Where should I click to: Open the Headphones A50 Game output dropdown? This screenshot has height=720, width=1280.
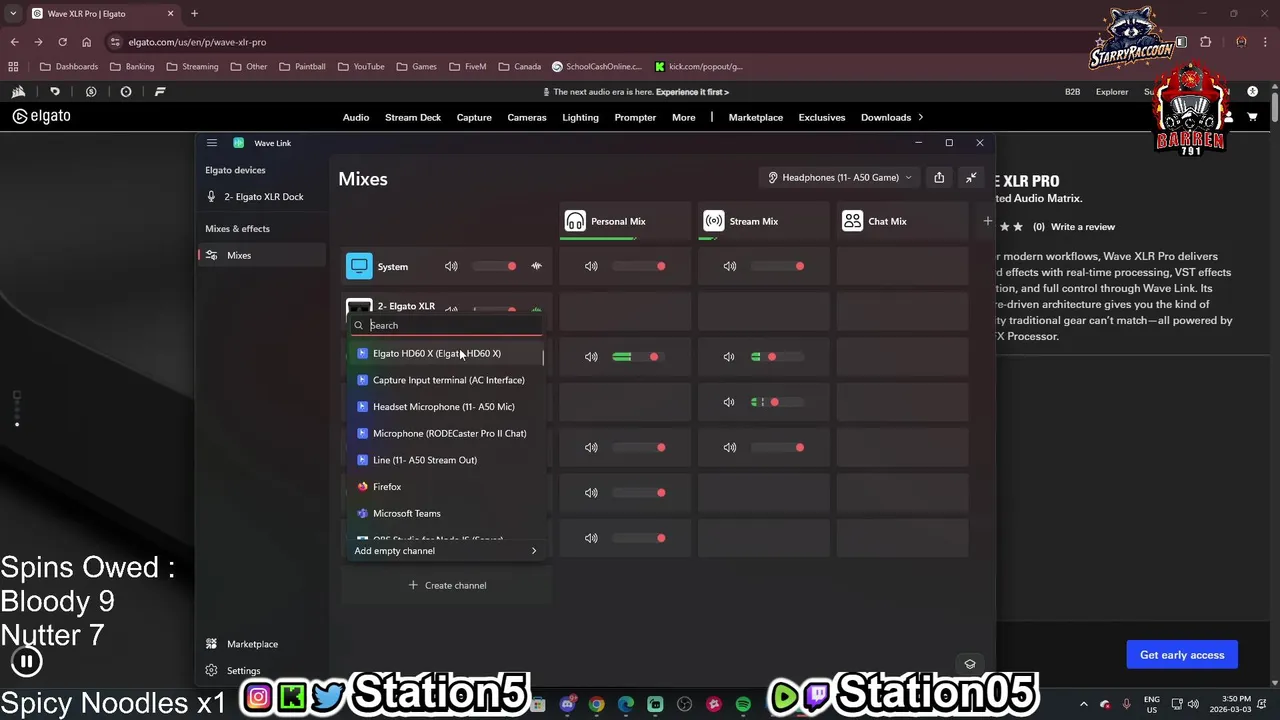pos(840,178)
